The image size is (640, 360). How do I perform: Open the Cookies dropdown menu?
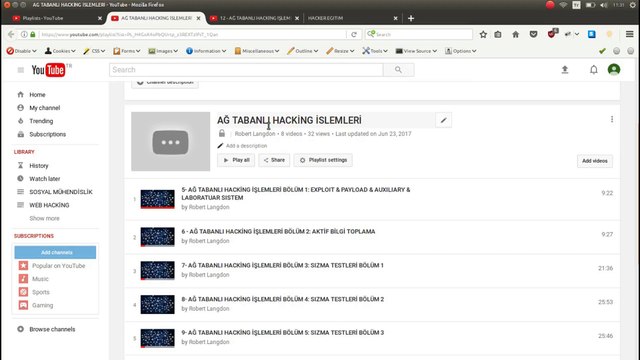[x=60, y=51]
